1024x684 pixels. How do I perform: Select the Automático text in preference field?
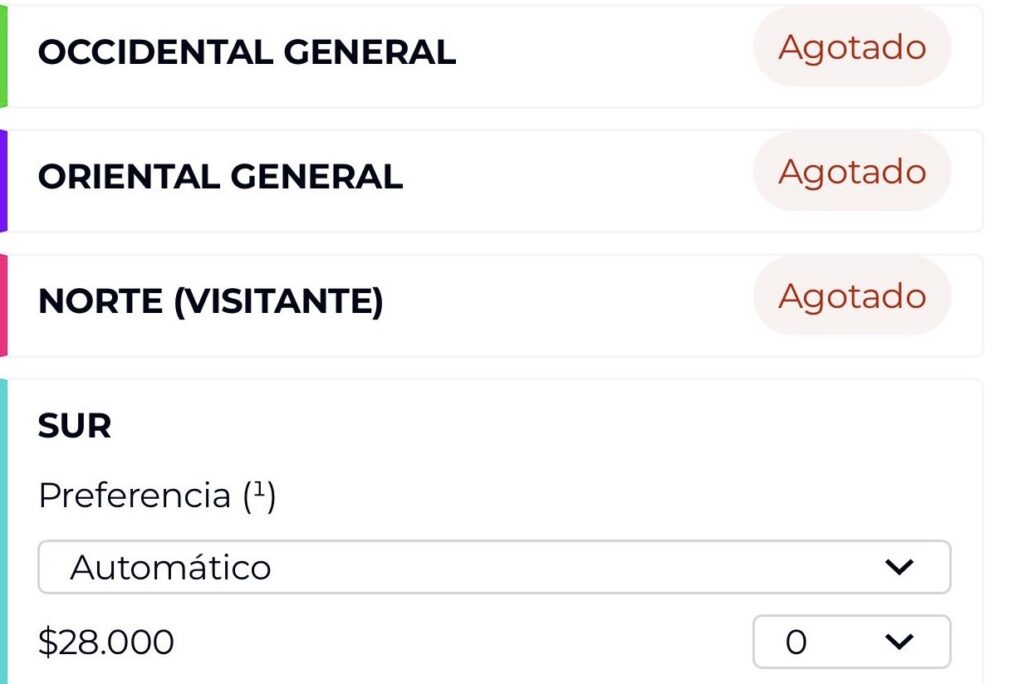pyautogui.click(x=170, y=568)
